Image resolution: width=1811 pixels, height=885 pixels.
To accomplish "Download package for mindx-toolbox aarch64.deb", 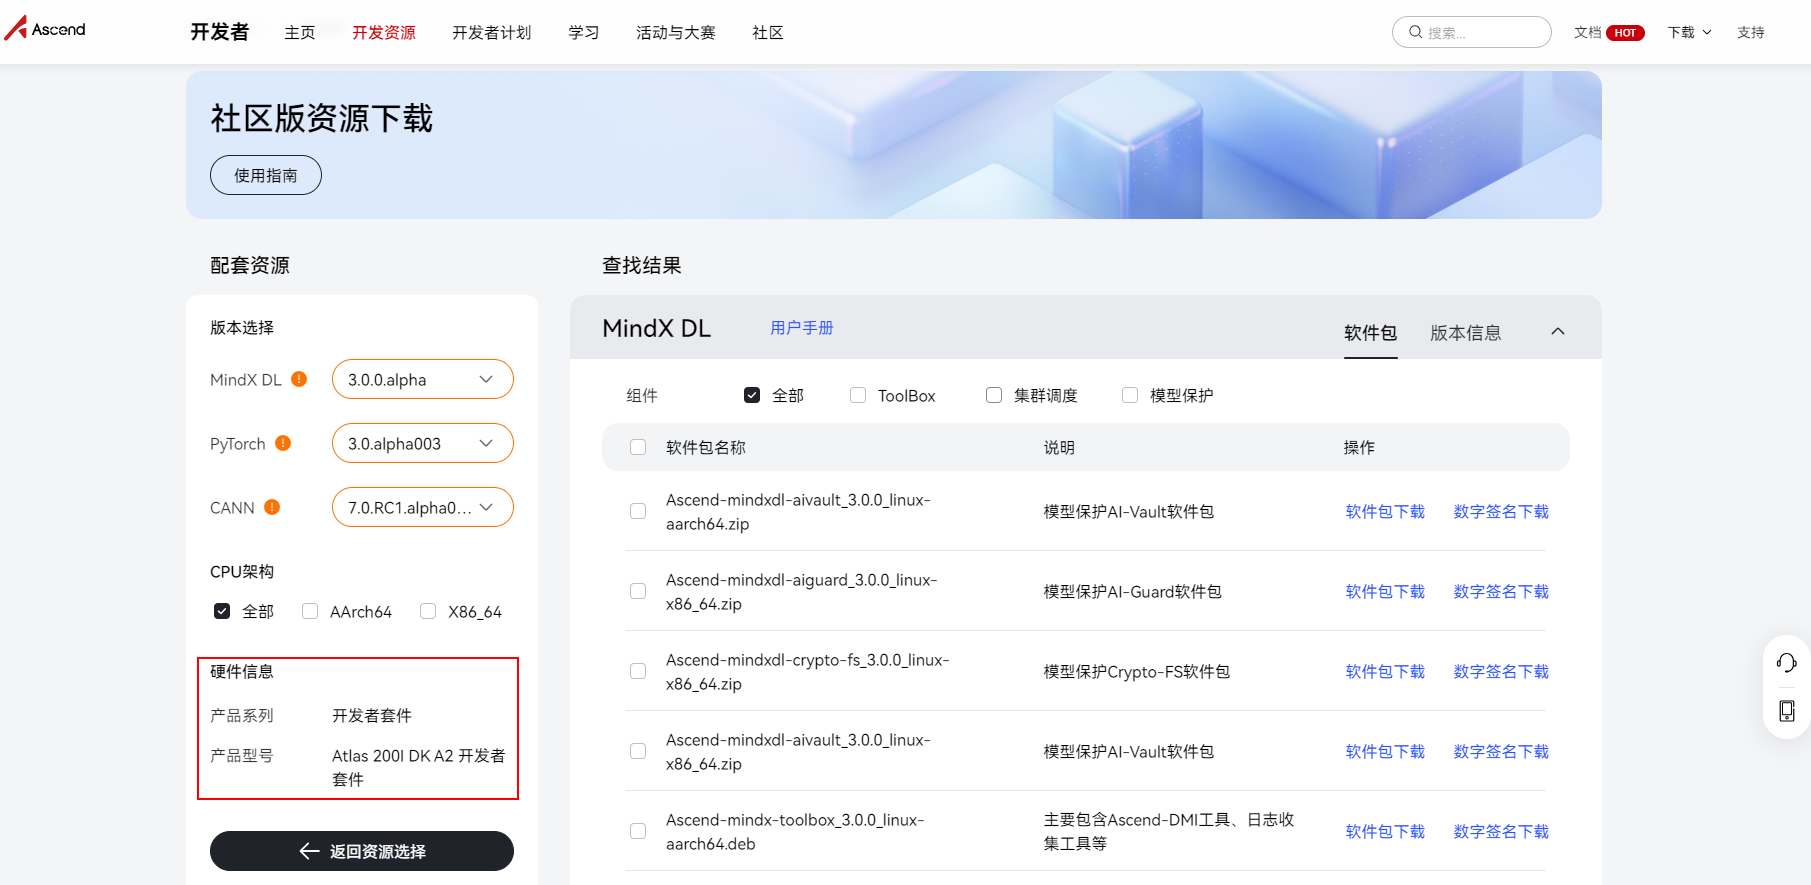I will 1385,831.
